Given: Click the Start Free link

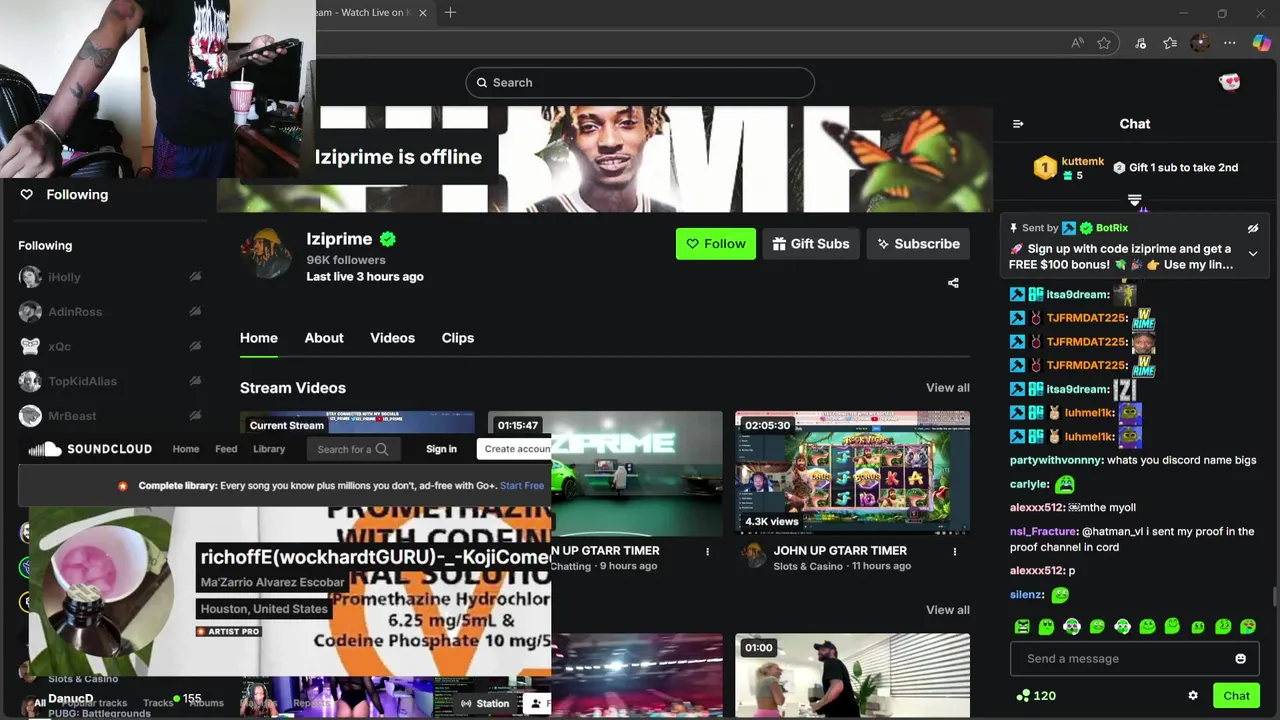Looking at the screenshot, I should click(x=522, y=486).
